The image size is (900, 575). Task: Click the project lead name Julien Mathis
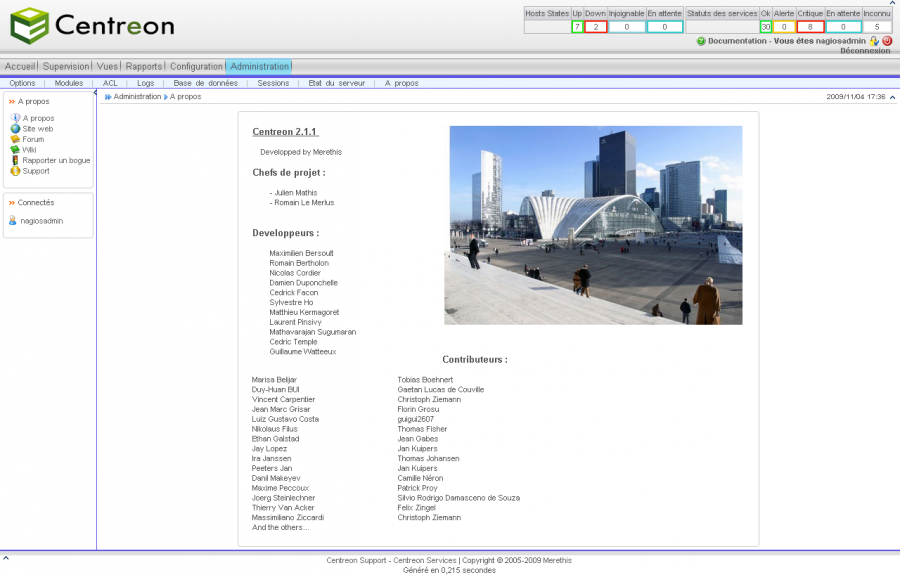coord(296,193)
